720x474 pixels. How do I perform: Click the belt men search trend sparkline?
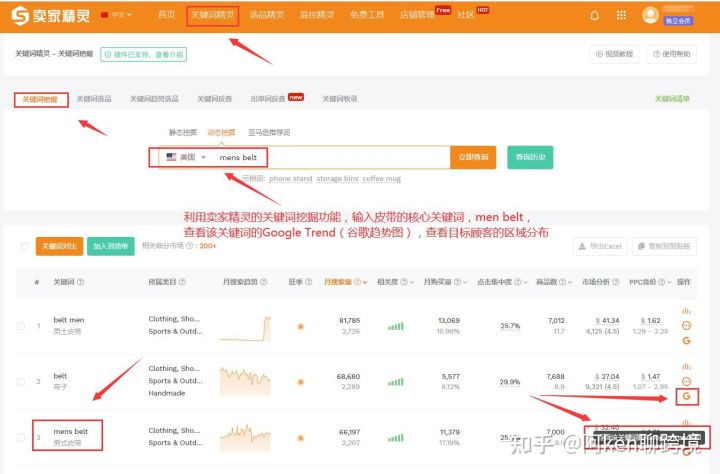coord(245,328)
